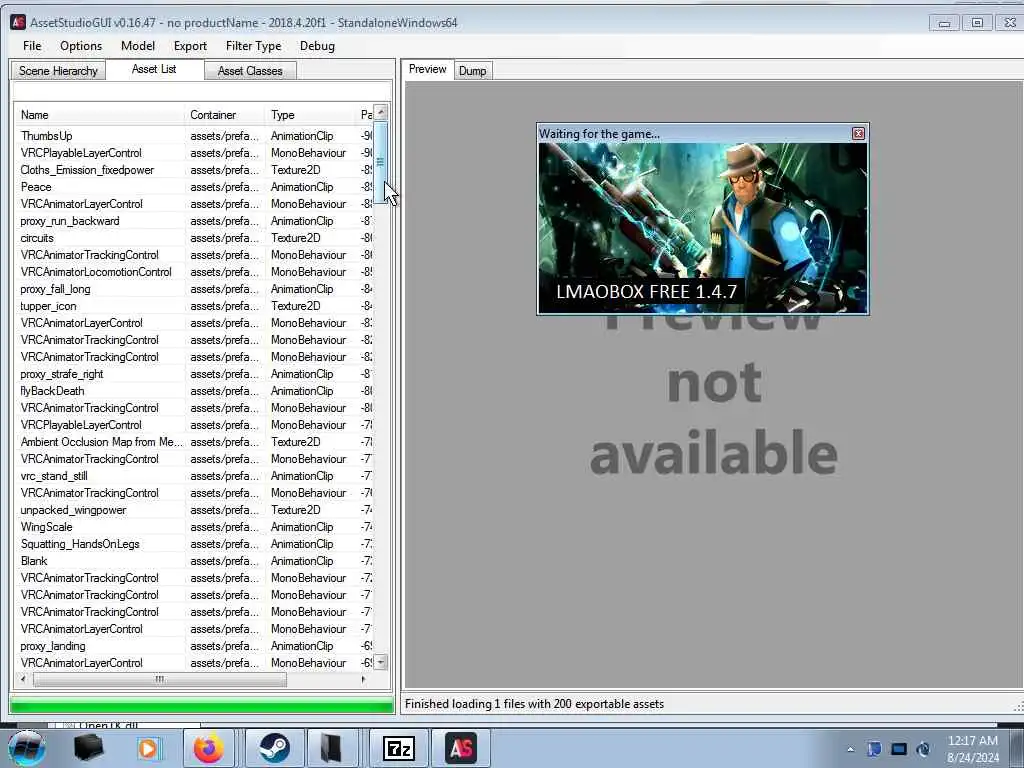
Task: Click the horizontal scroll right arrow
Action: click(x=364, y=679)
